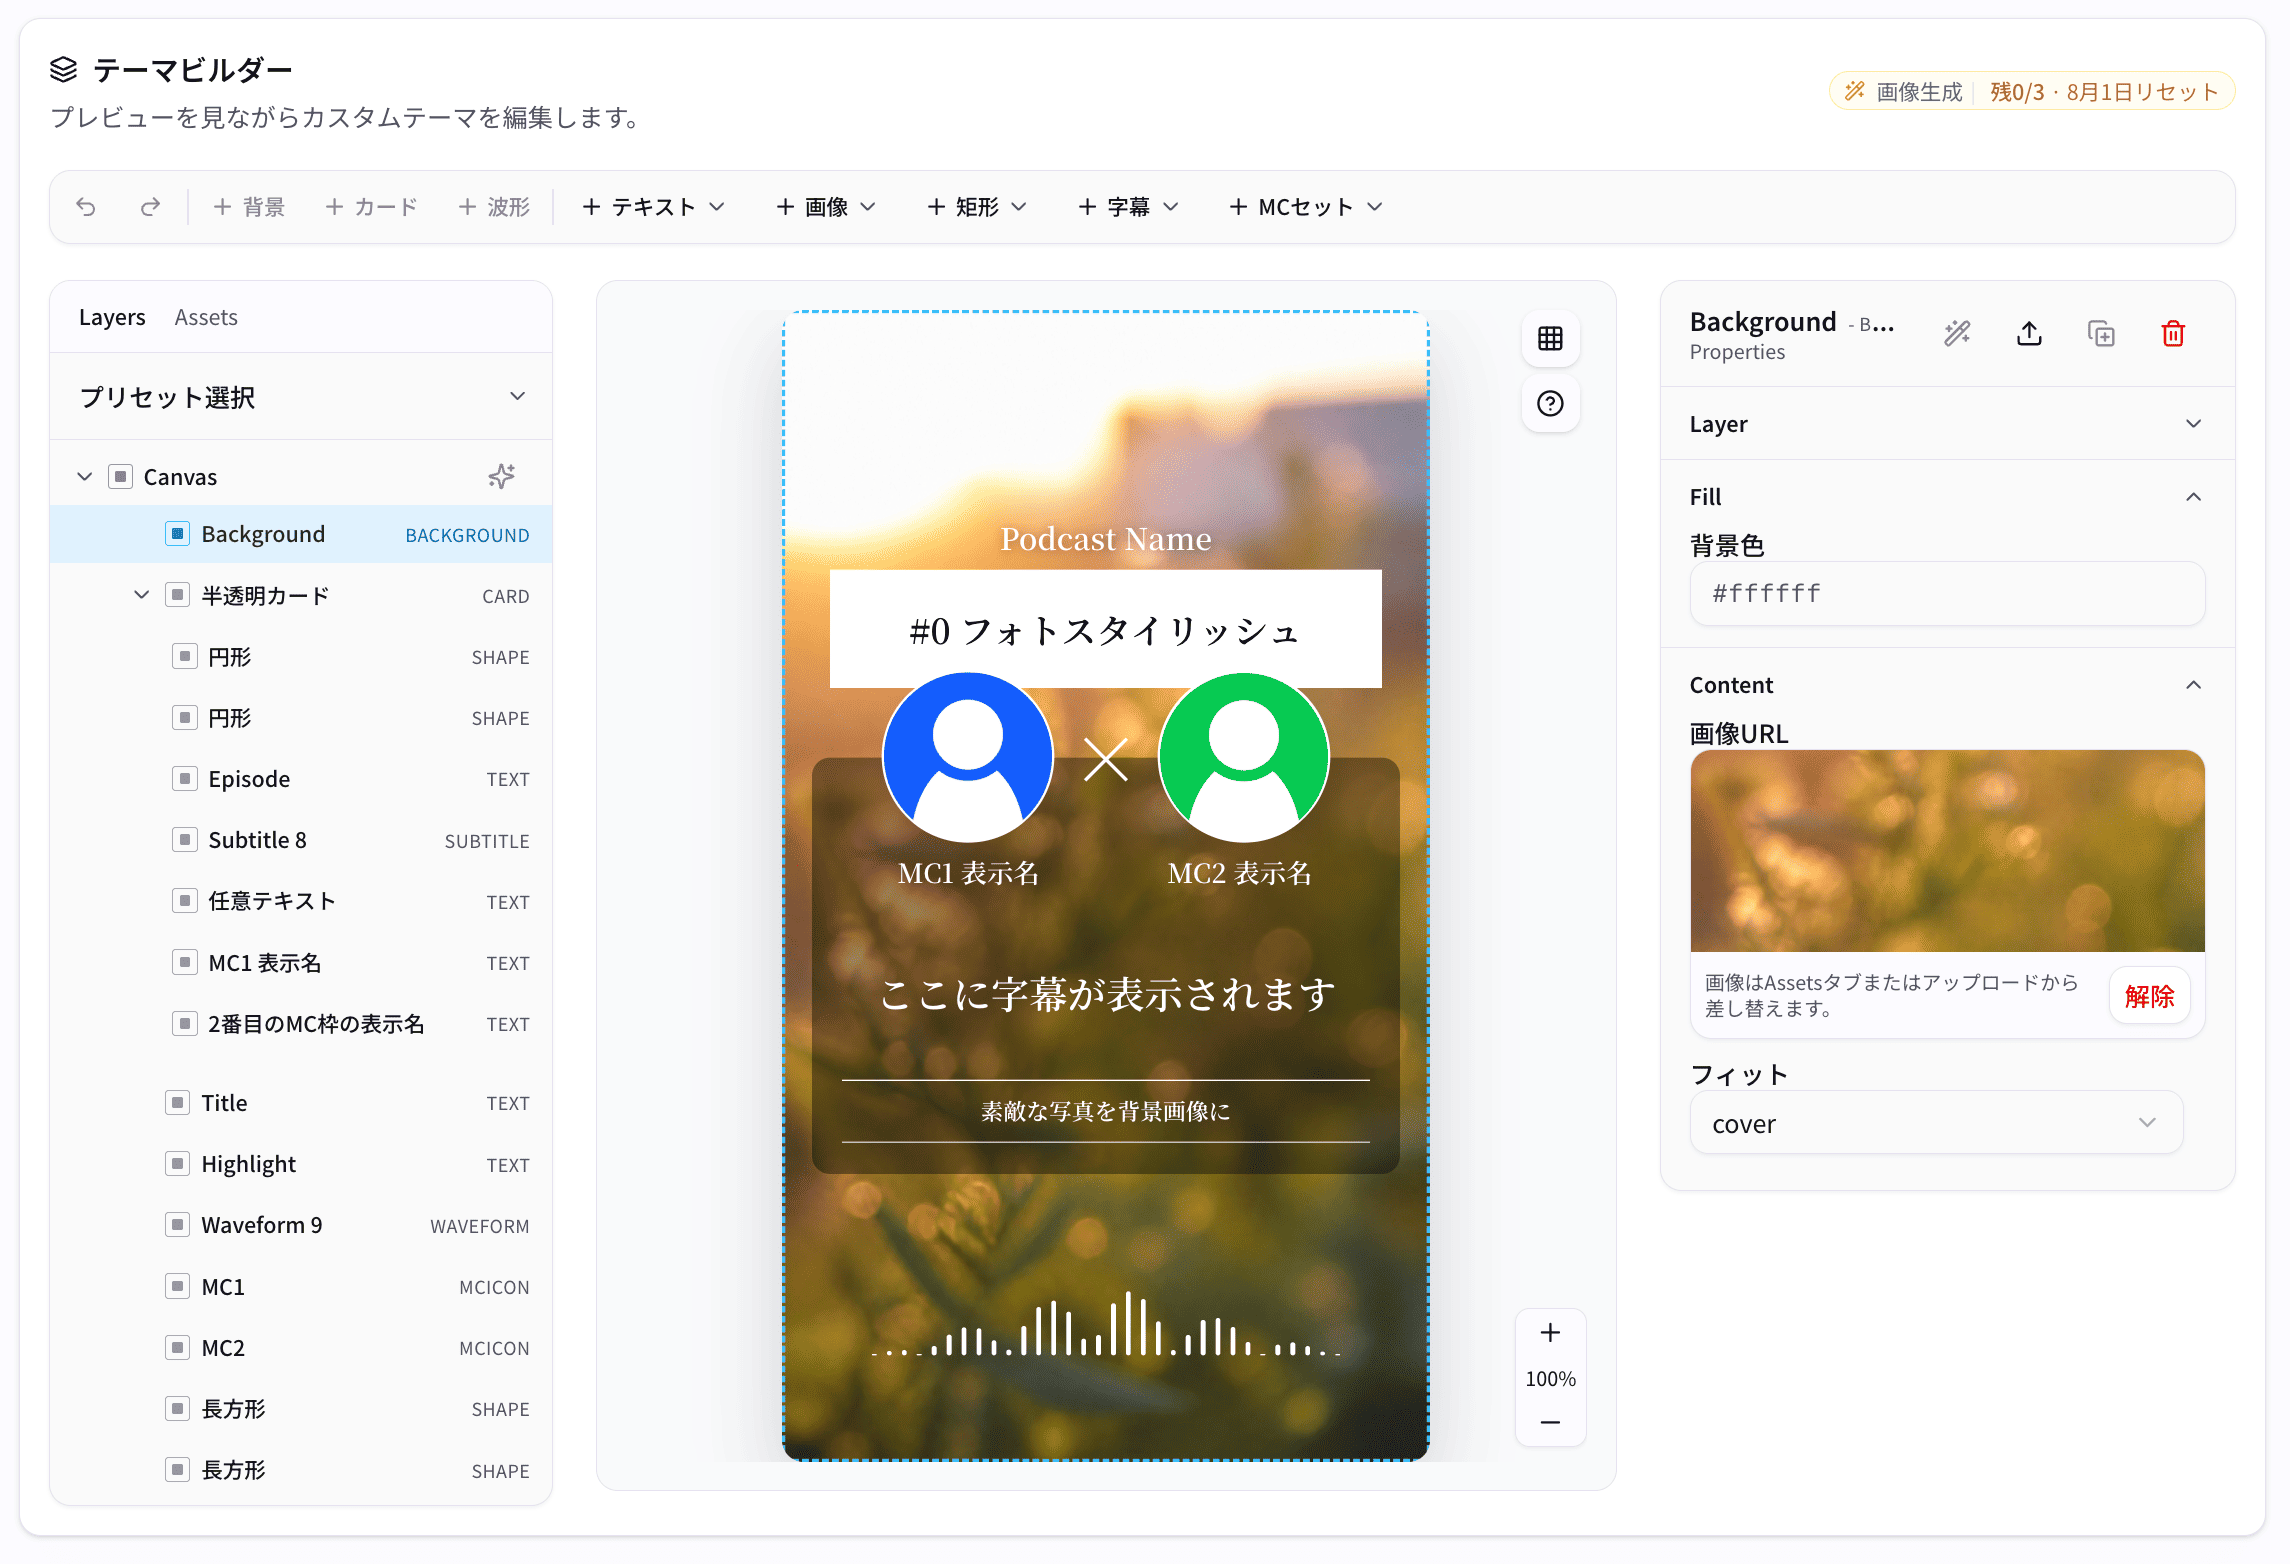Toggle visibility box for Canvas
This screenshot has width=2290, height=1564.
[120, 476]
